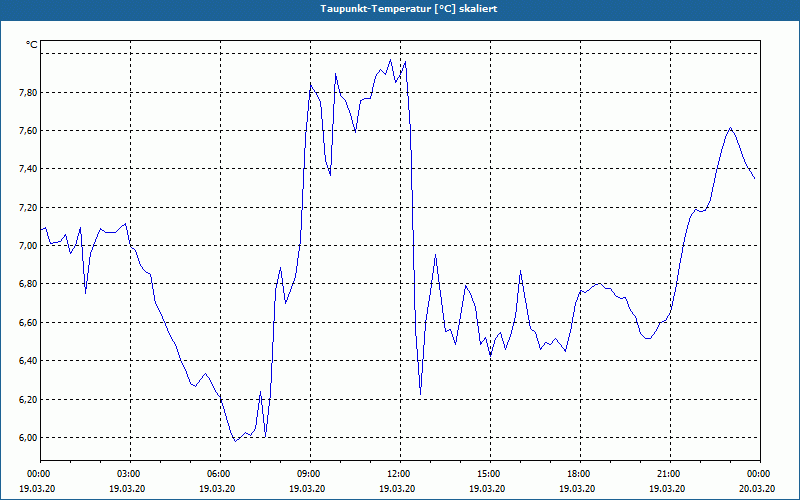Click the '12:00' time axis label
This screenshot has height=500, width=800.
tap(400, 474)
